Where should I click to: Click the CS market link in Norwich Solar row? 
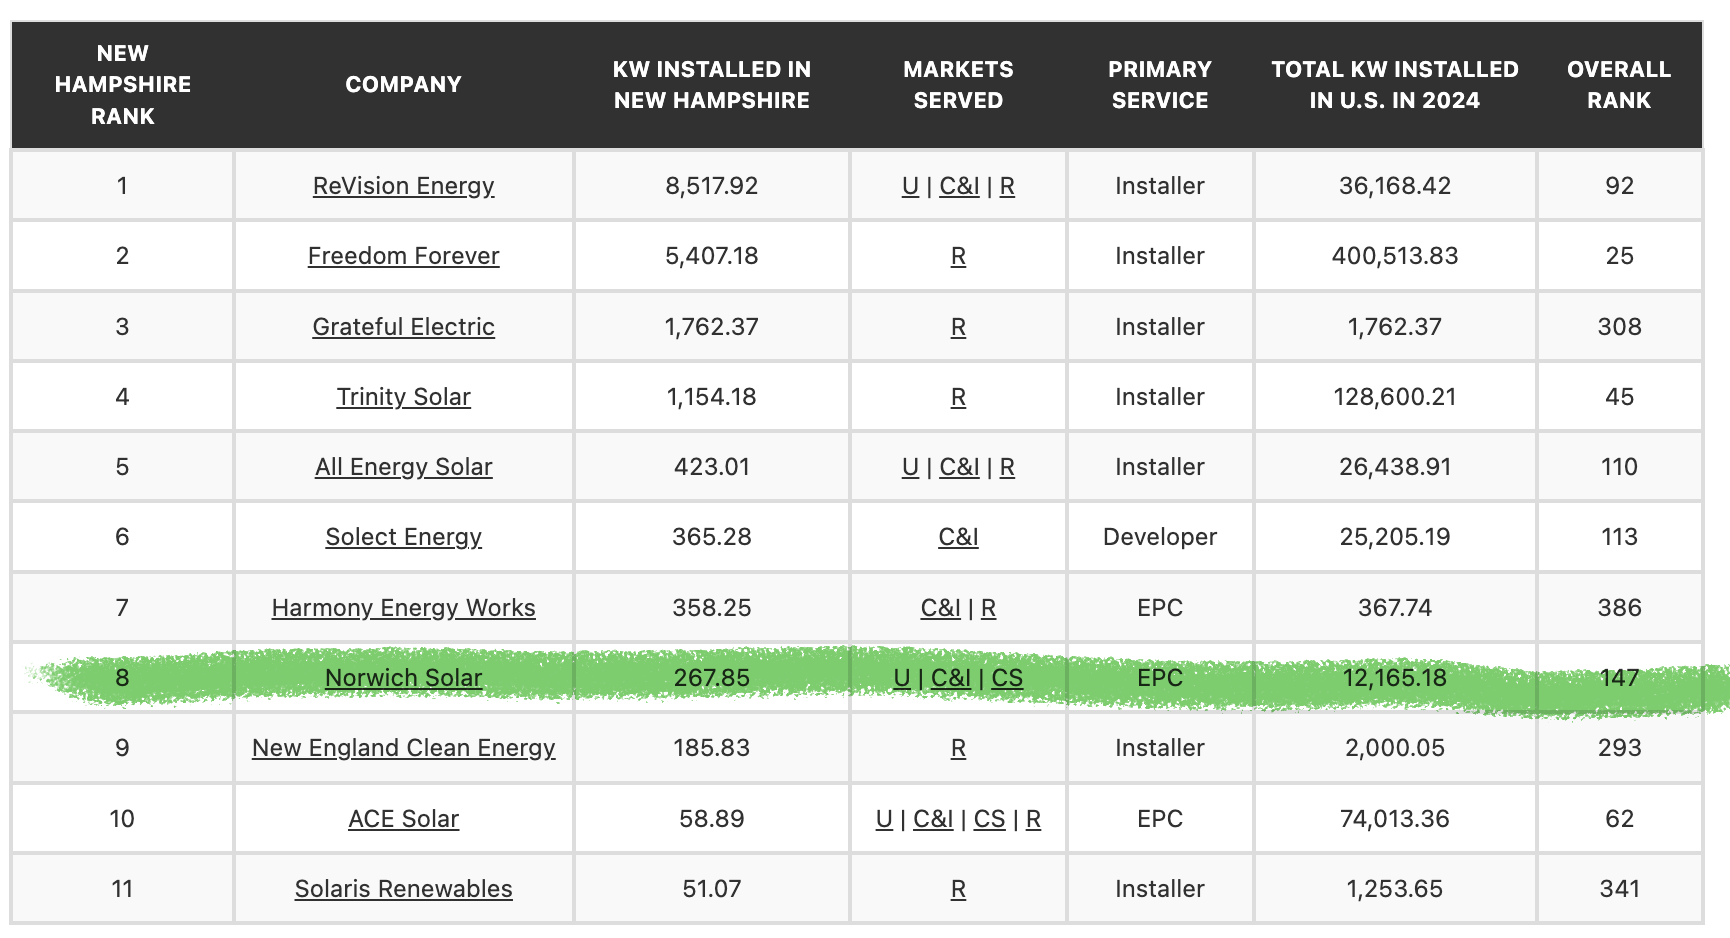(x=1007, y=678)
